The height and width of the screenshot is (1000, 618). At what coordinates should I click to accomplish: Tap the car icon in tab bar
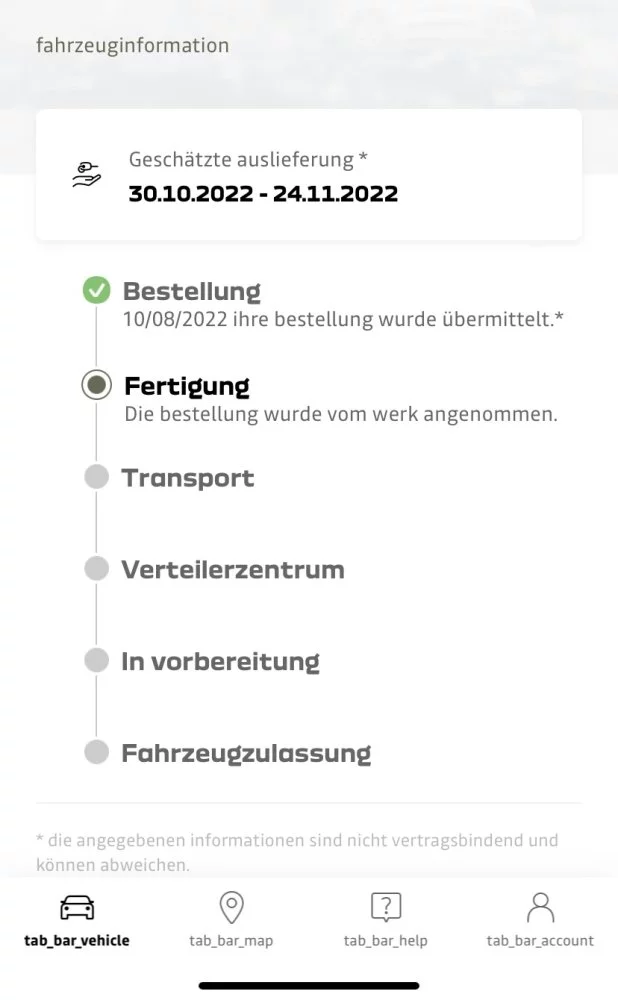[77, 907]
